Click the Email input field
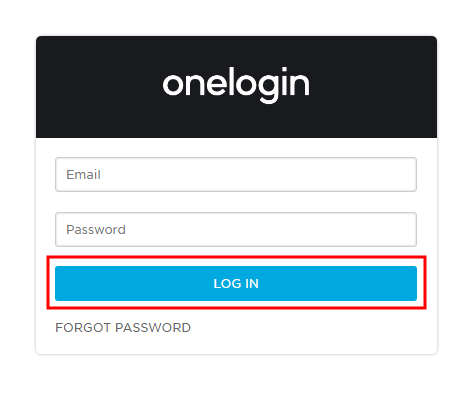Viewport: 472px width, 396px height. (236, 174)
